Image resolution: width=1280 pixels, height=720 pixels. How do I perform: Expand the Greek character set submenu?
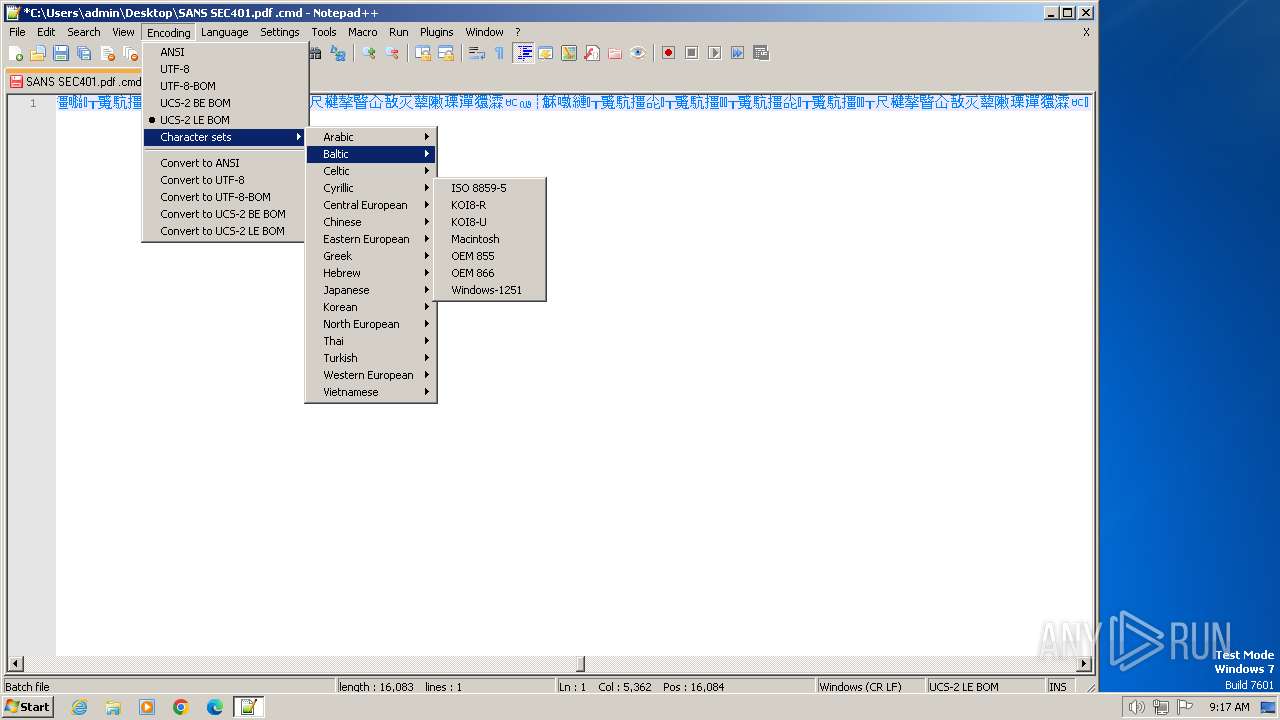click(x=370, y=256)
